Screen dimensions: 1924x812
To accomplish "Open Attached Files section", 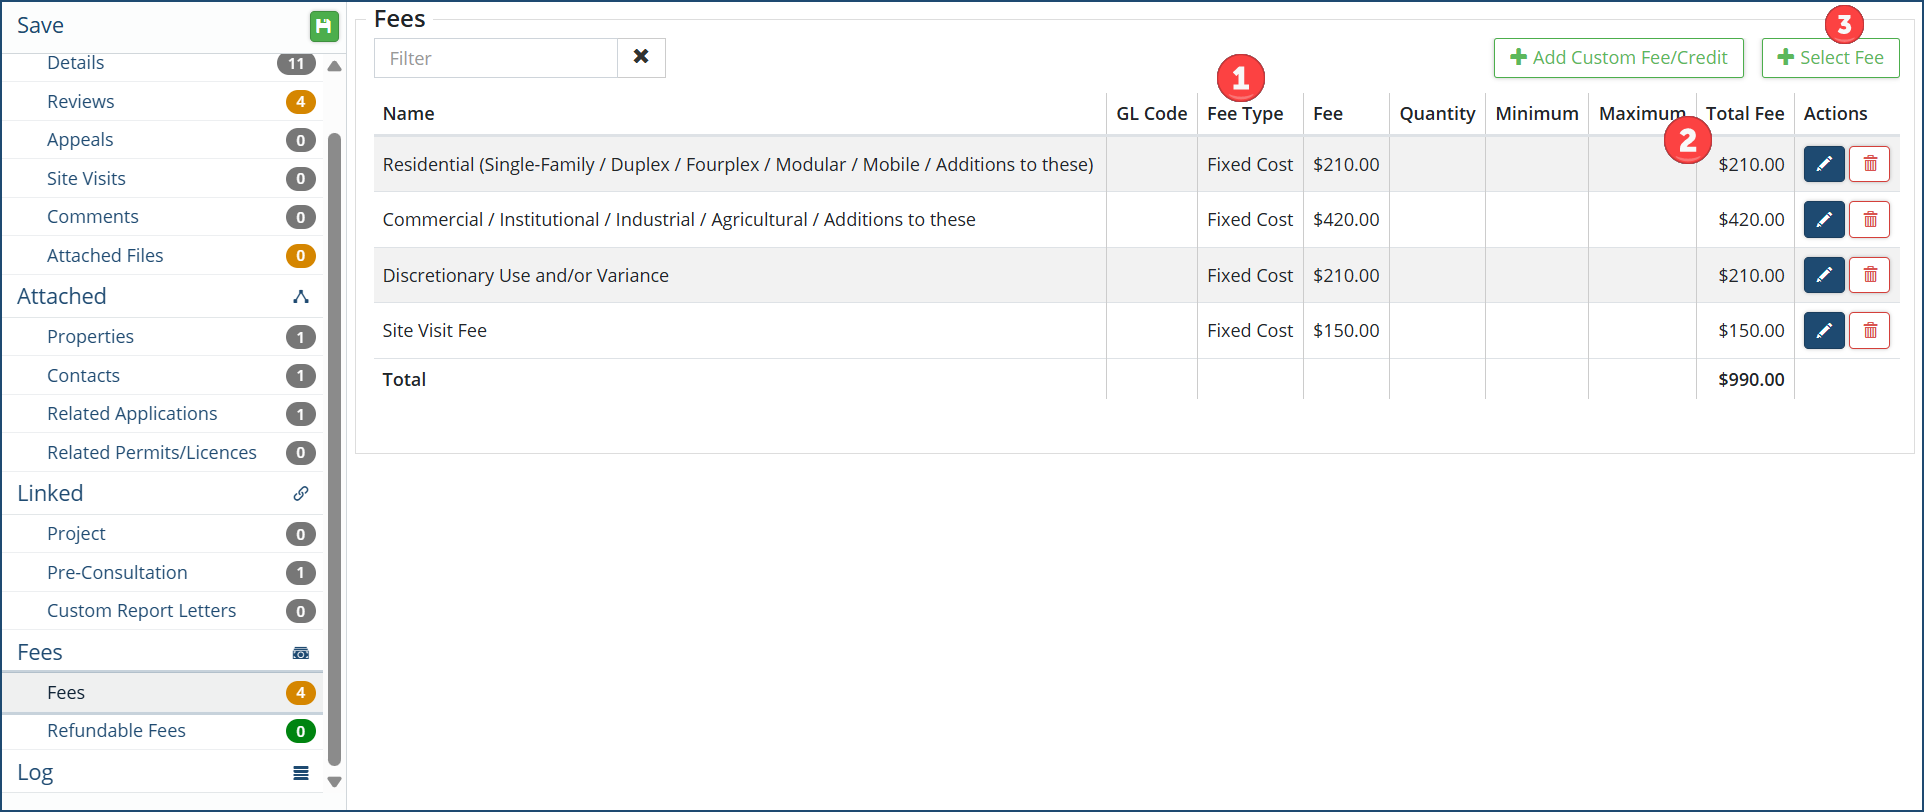I will pos(105,255).
